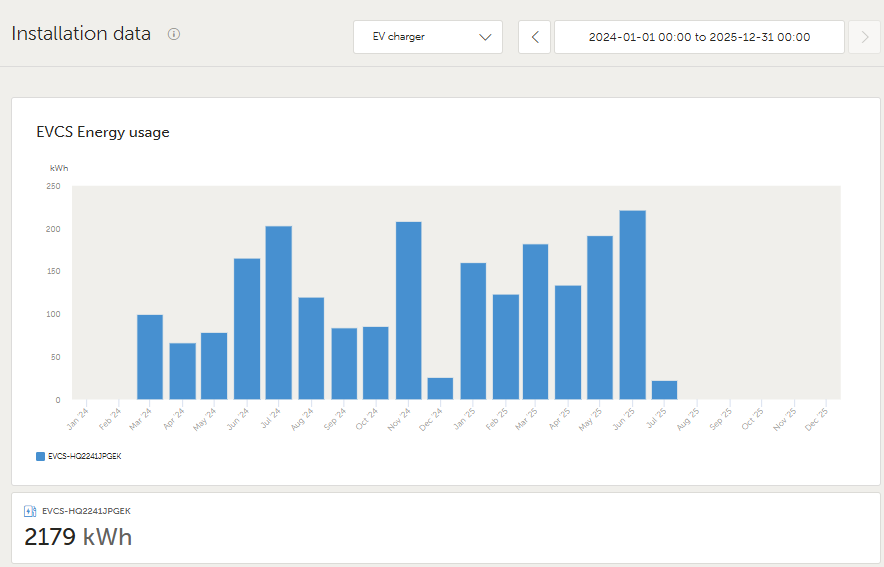884x567 pixels.
Task: Select the short Jul '25 bar
Action: (665, 390)
